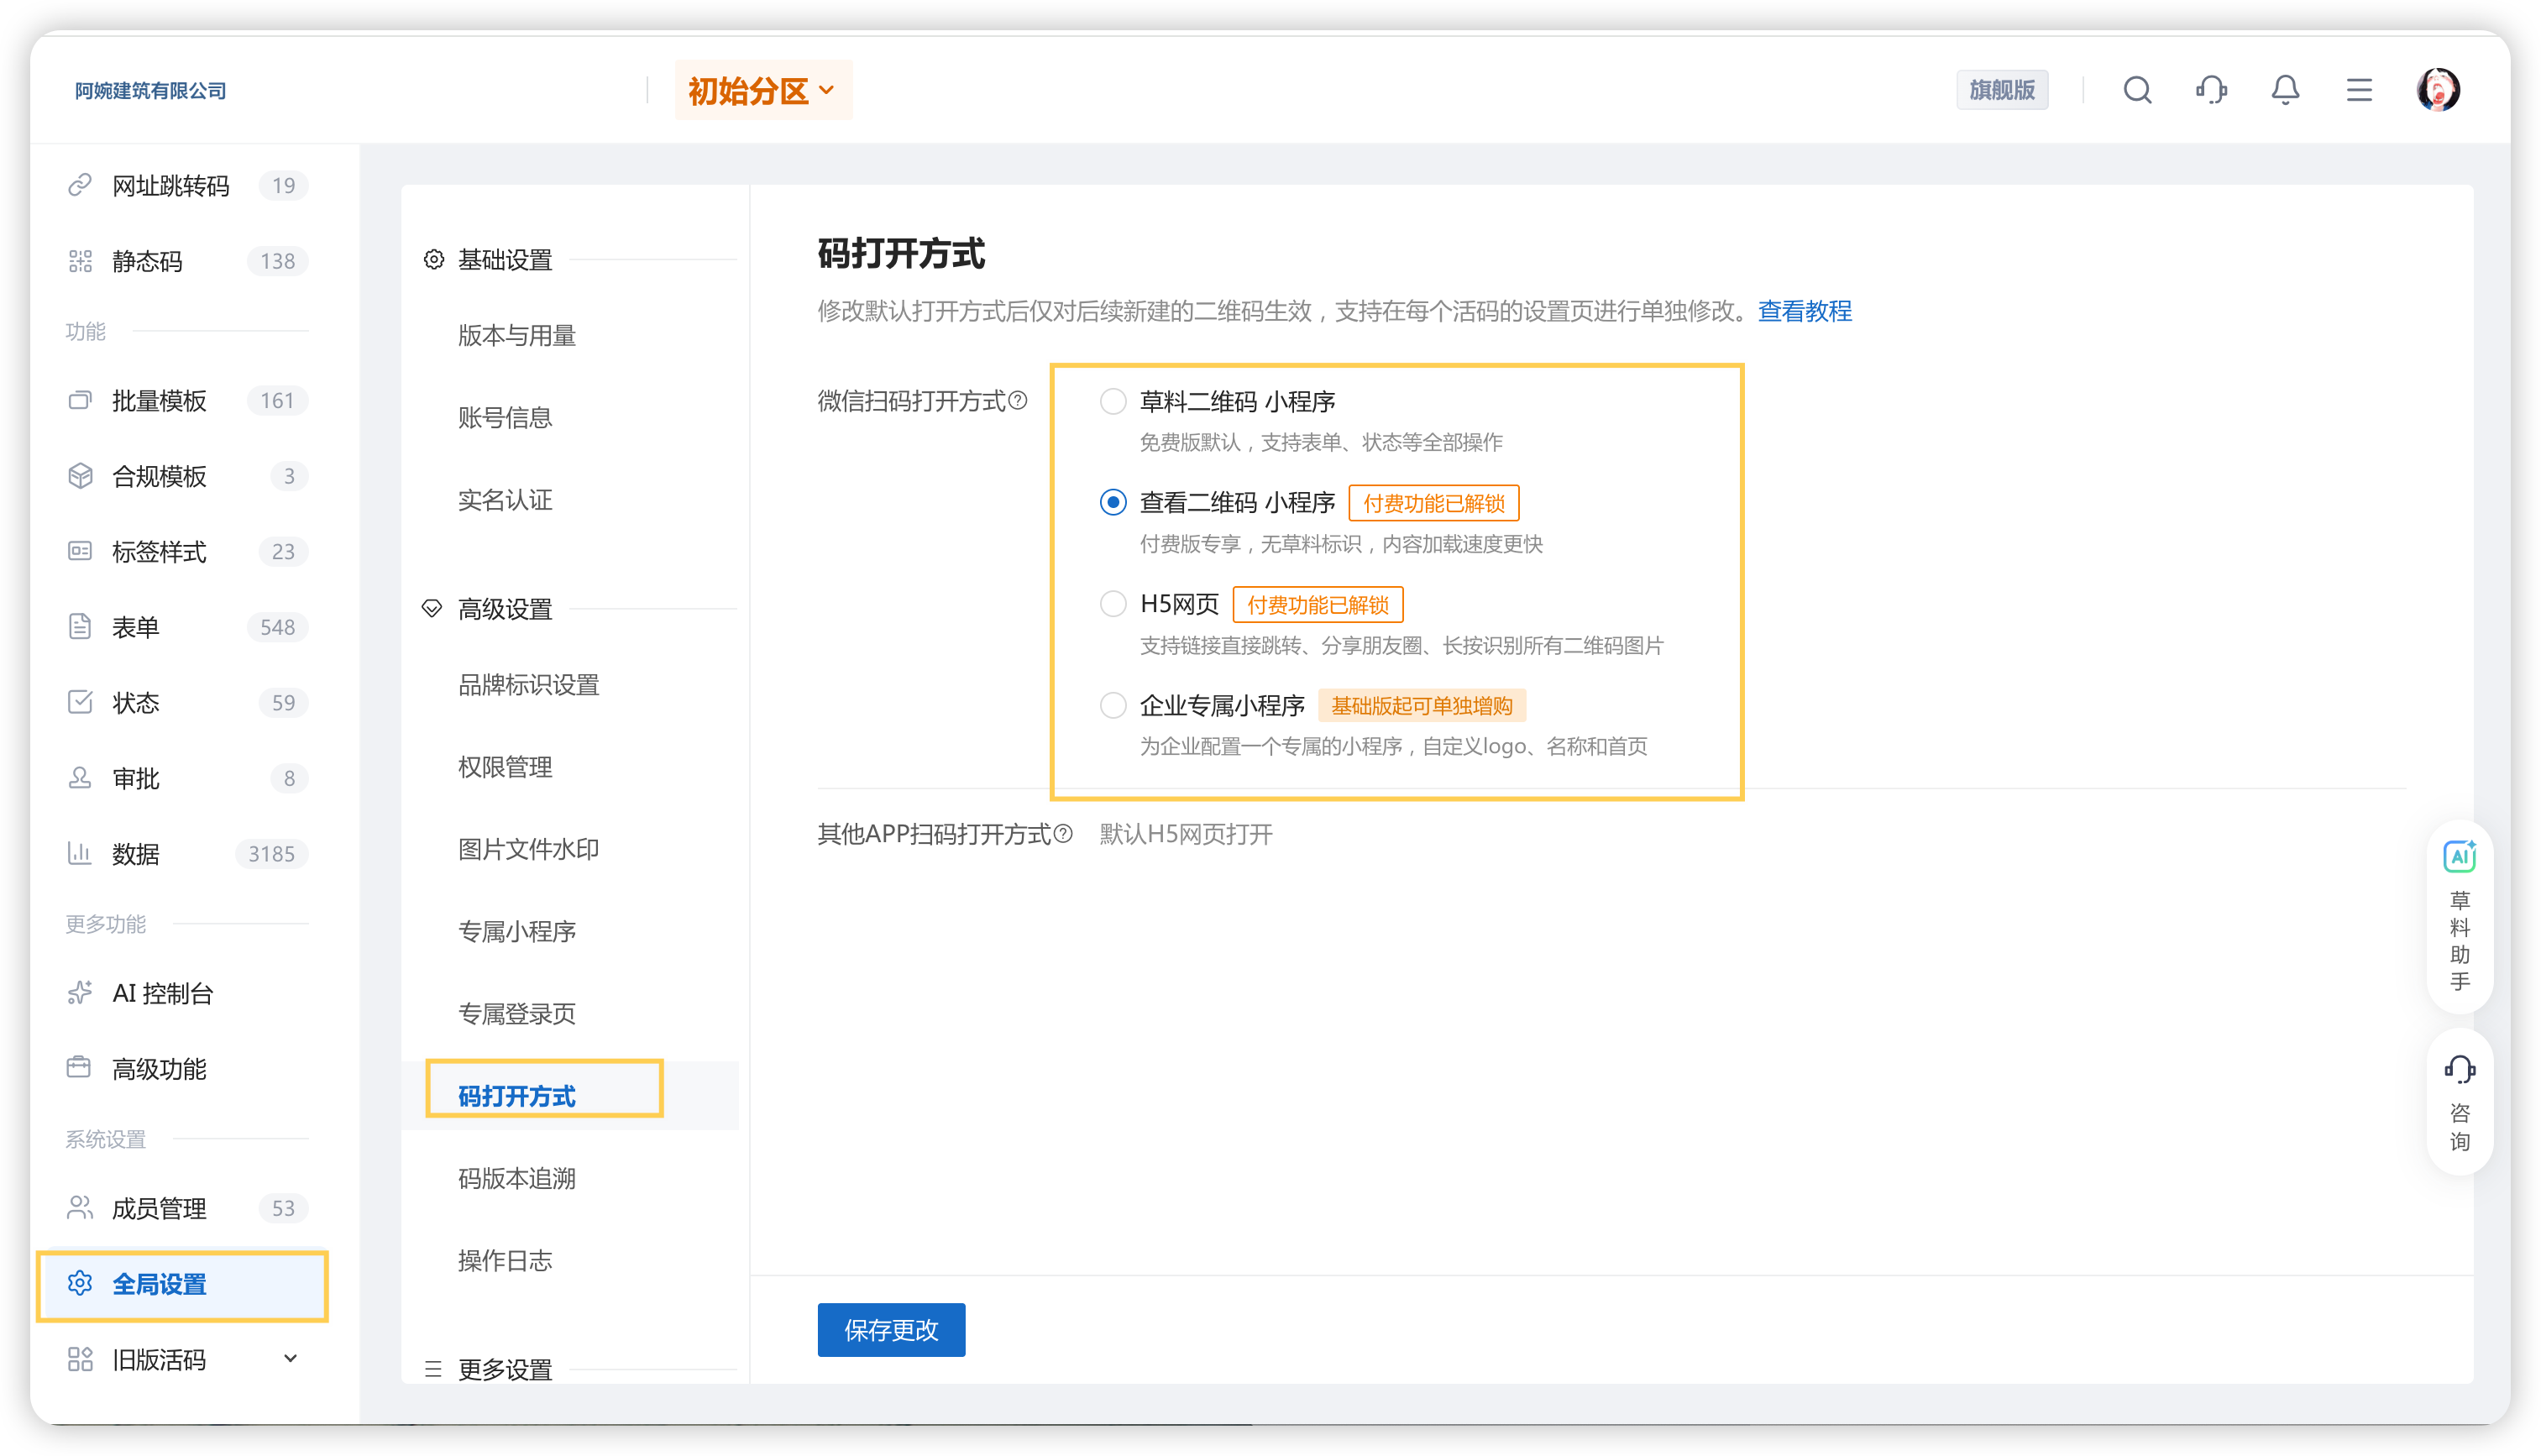The image size is (2541, 1456).
Task: Click the 高级设置 diamond icon
Action: (432, 608)
